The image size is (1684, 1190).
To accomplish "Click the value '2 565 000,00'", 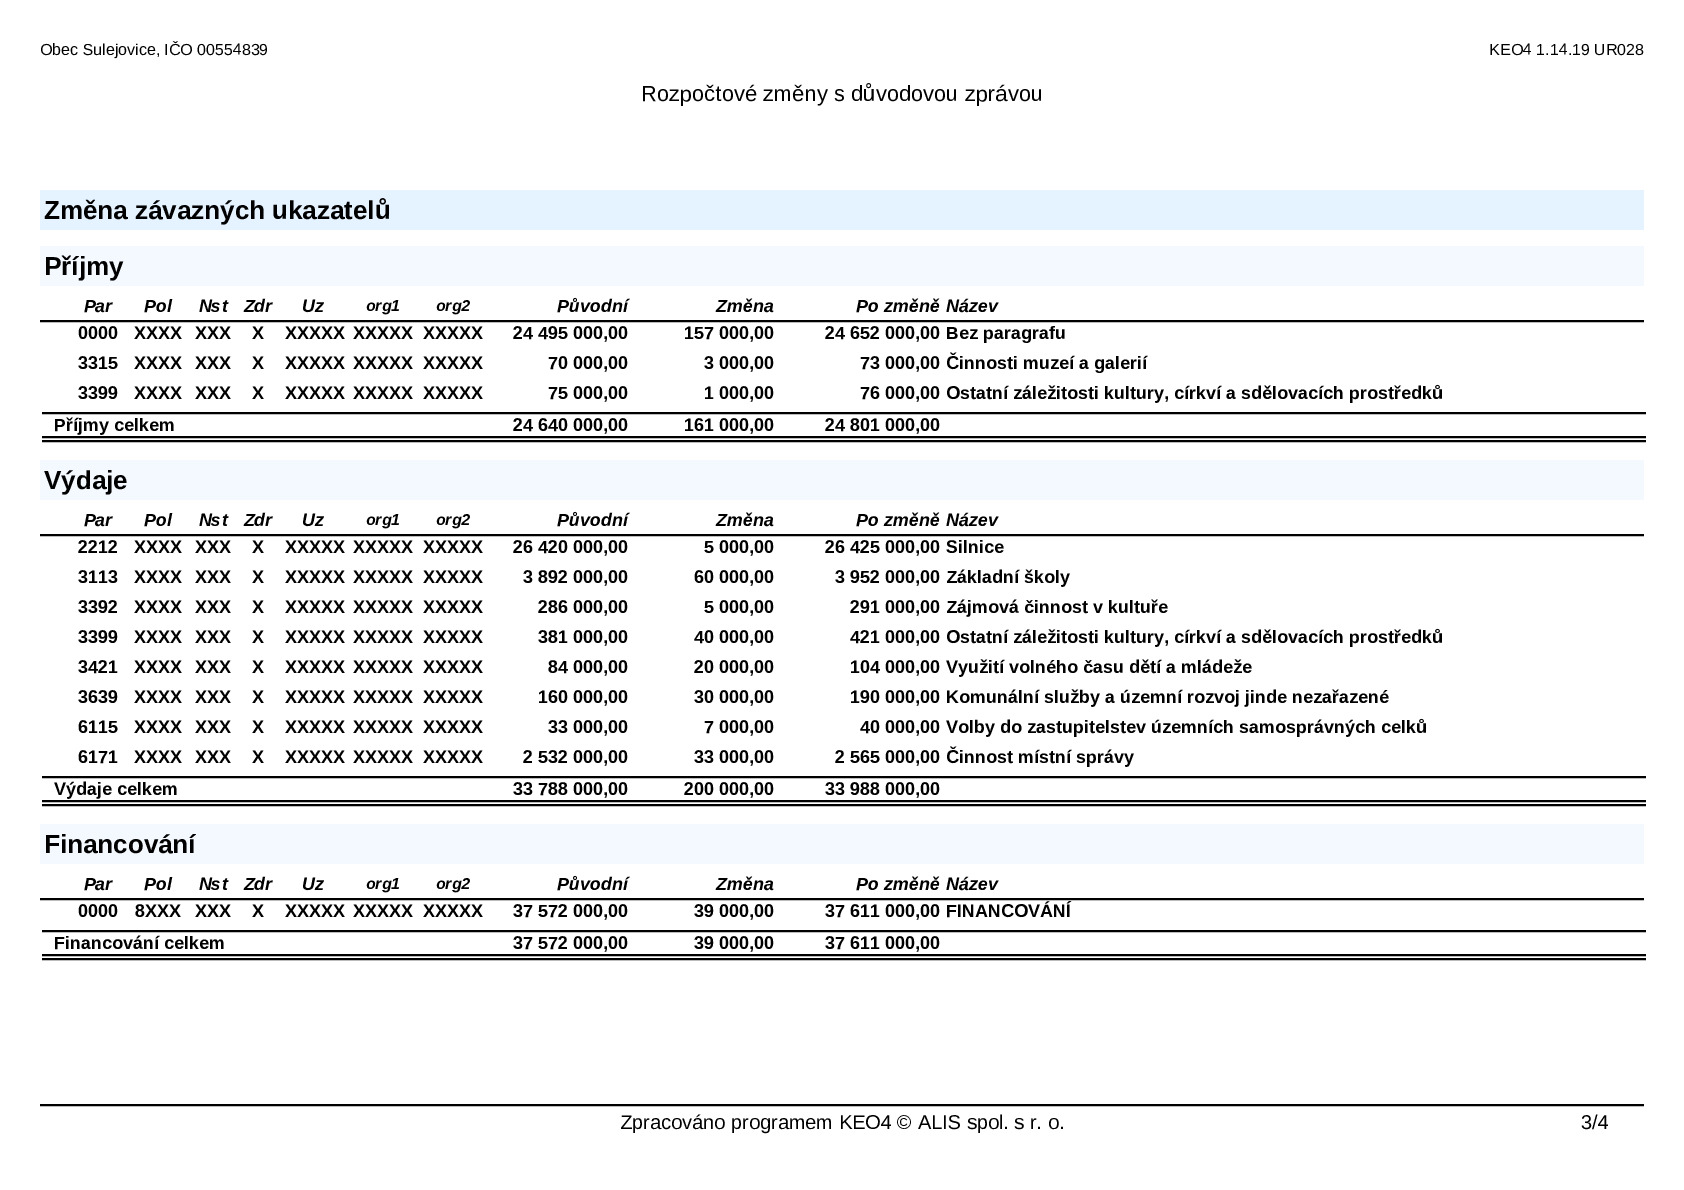I will click(887, 757).
